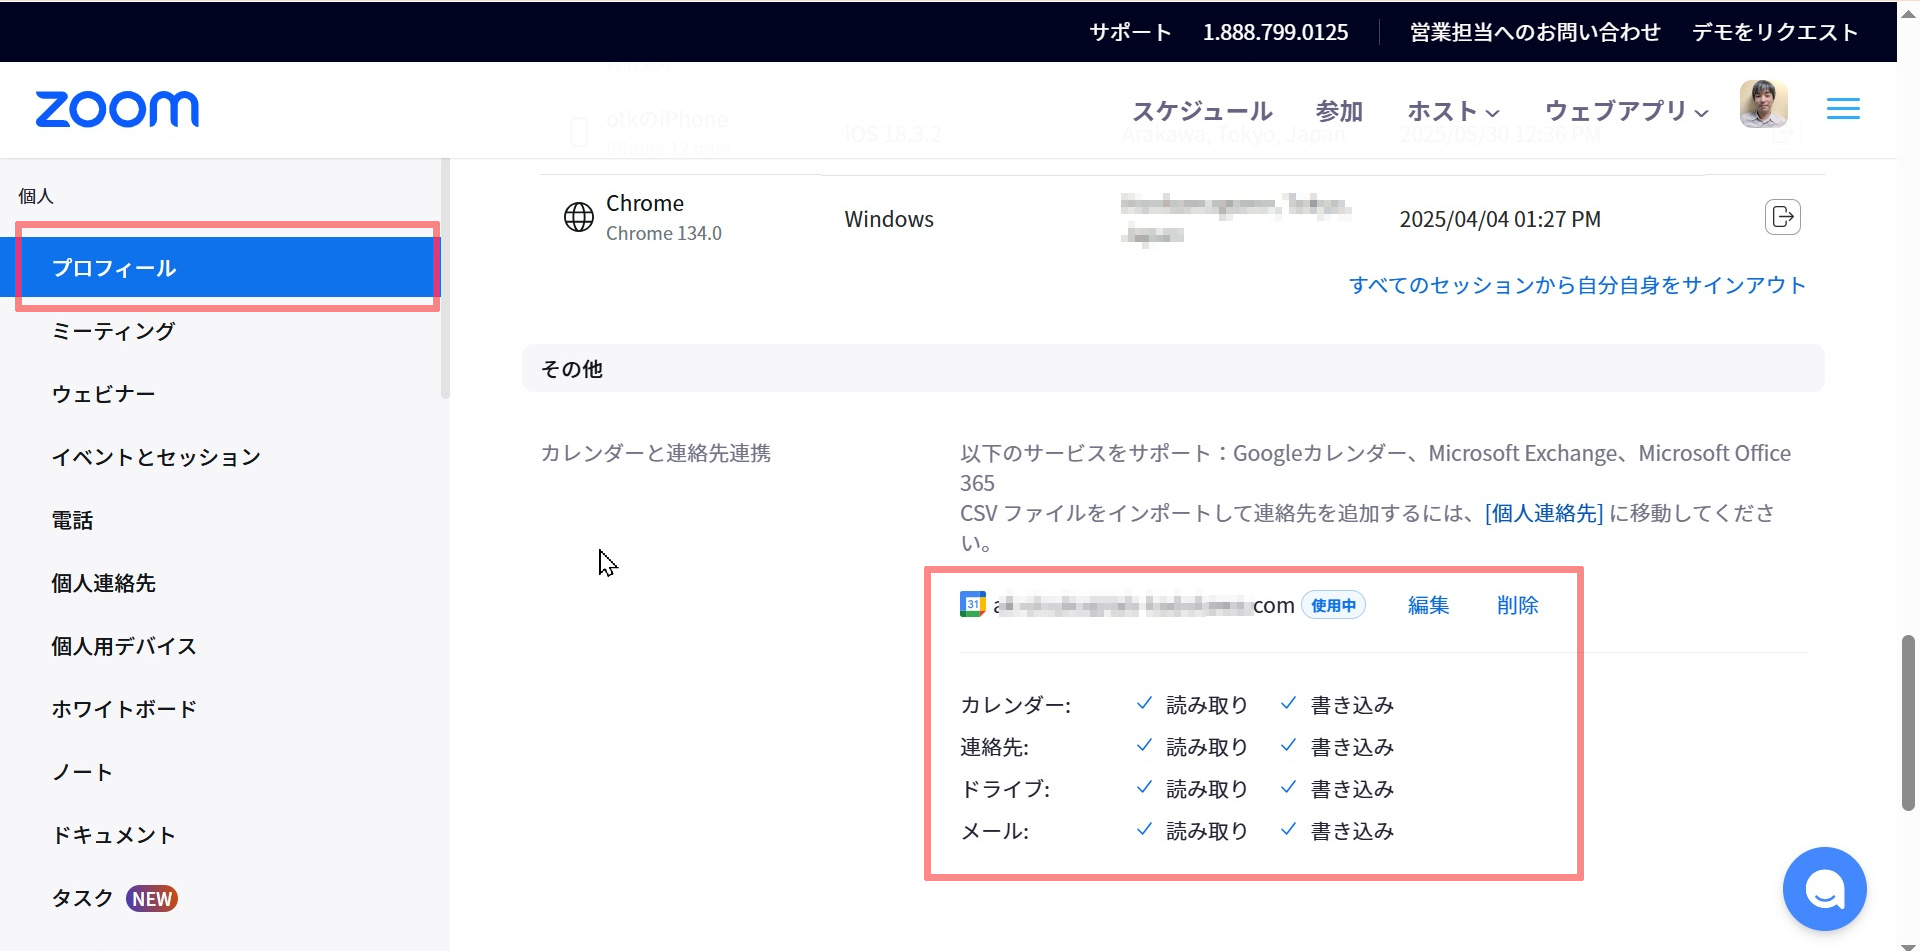This screenshot has height=951, width=1920.
Task: Click the [個人連絡先] inline link
Action: (x=1544, y=513)
